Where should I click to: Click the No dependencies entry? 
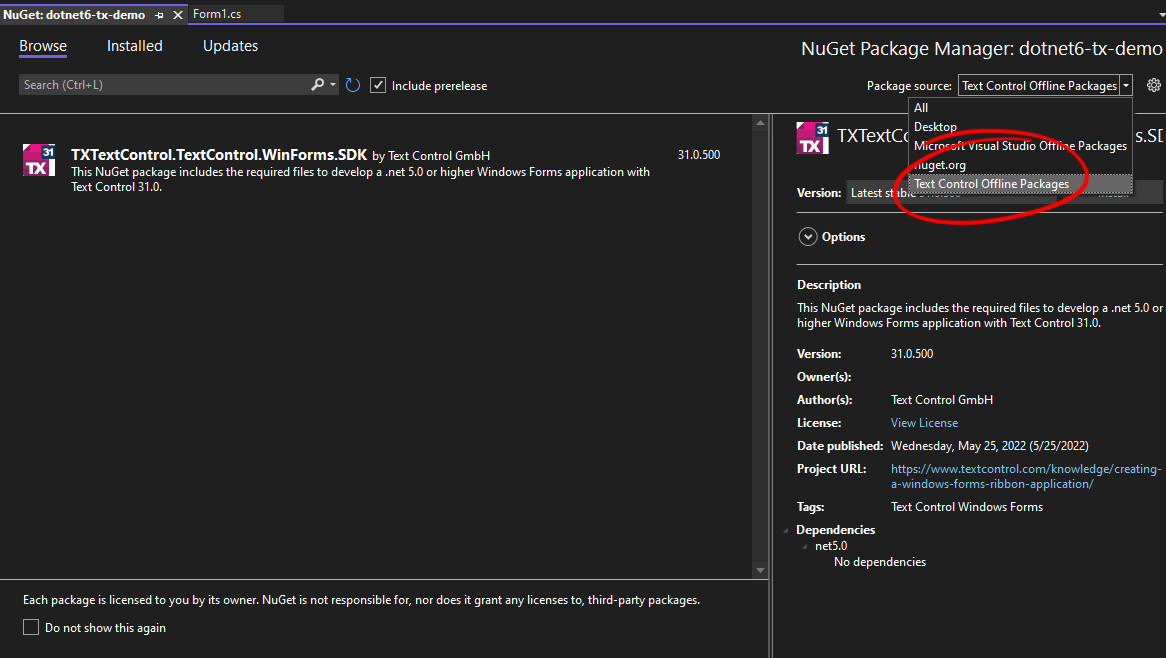tap(880, 562)
